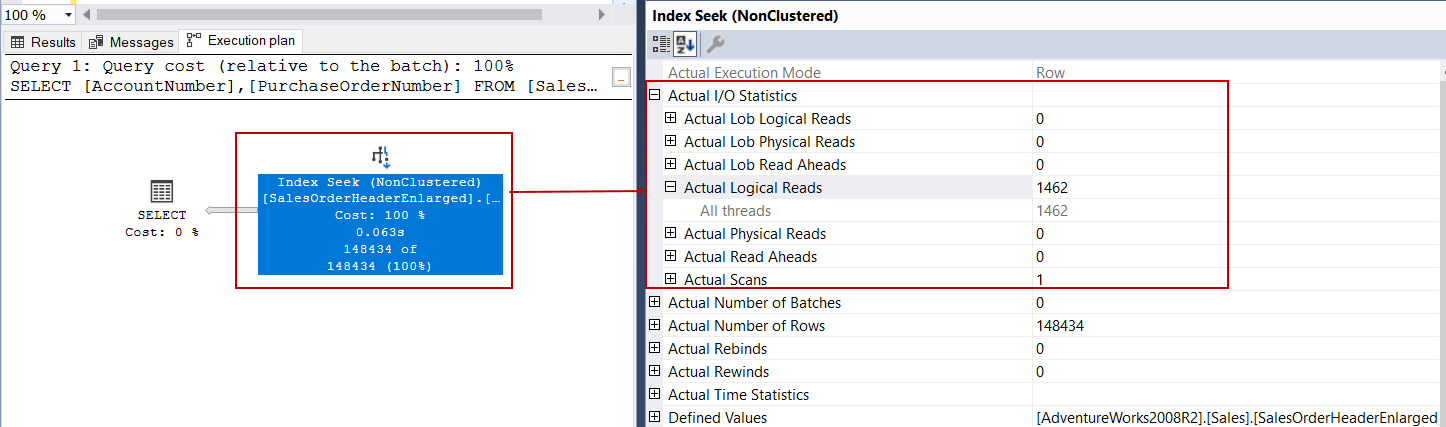Collapse the Actual Logical Reads row
This screenshot has height=427, width=1446.
coord(671,188)
